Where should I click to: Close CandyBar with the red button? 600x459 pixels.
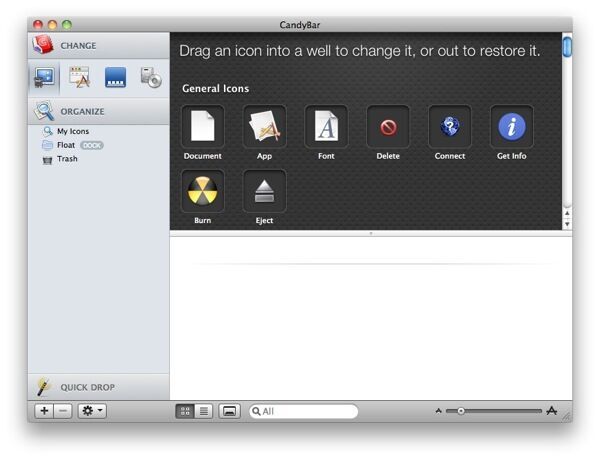tap(38, 25)
